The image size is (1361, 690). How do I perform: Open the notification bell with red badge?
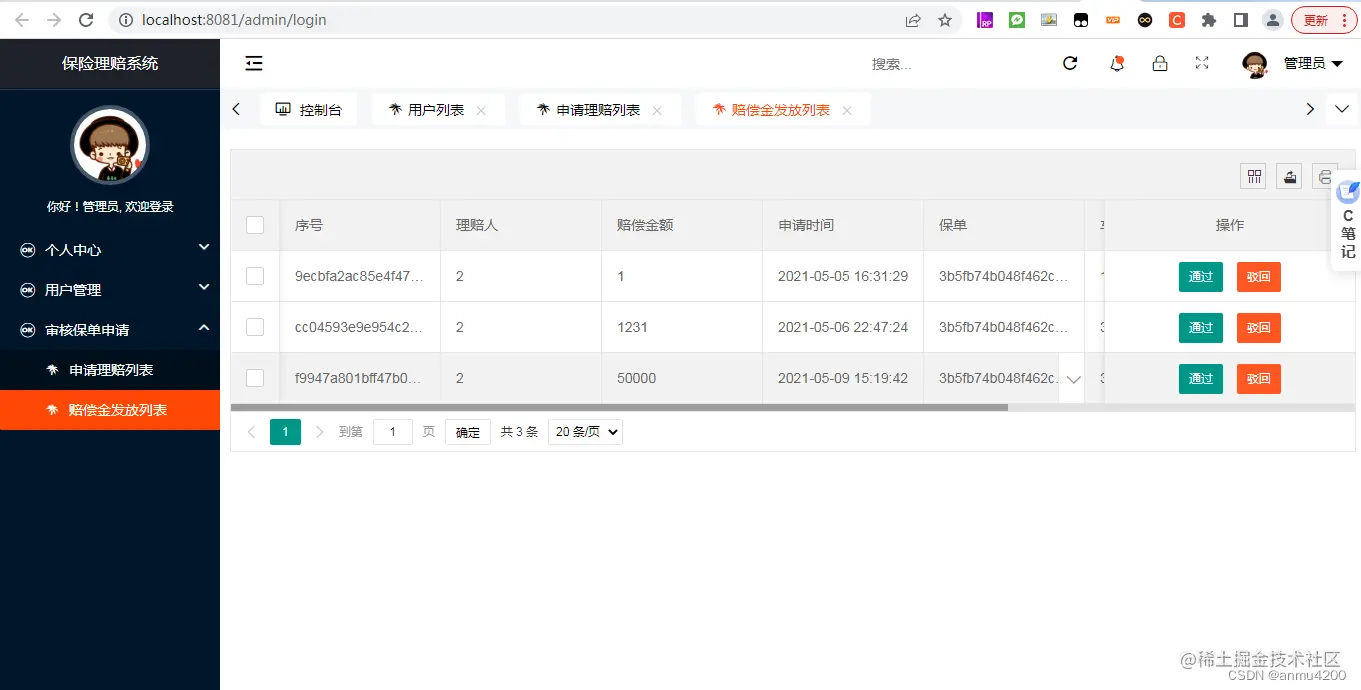pyautogui.click(x=1117, y=63)
